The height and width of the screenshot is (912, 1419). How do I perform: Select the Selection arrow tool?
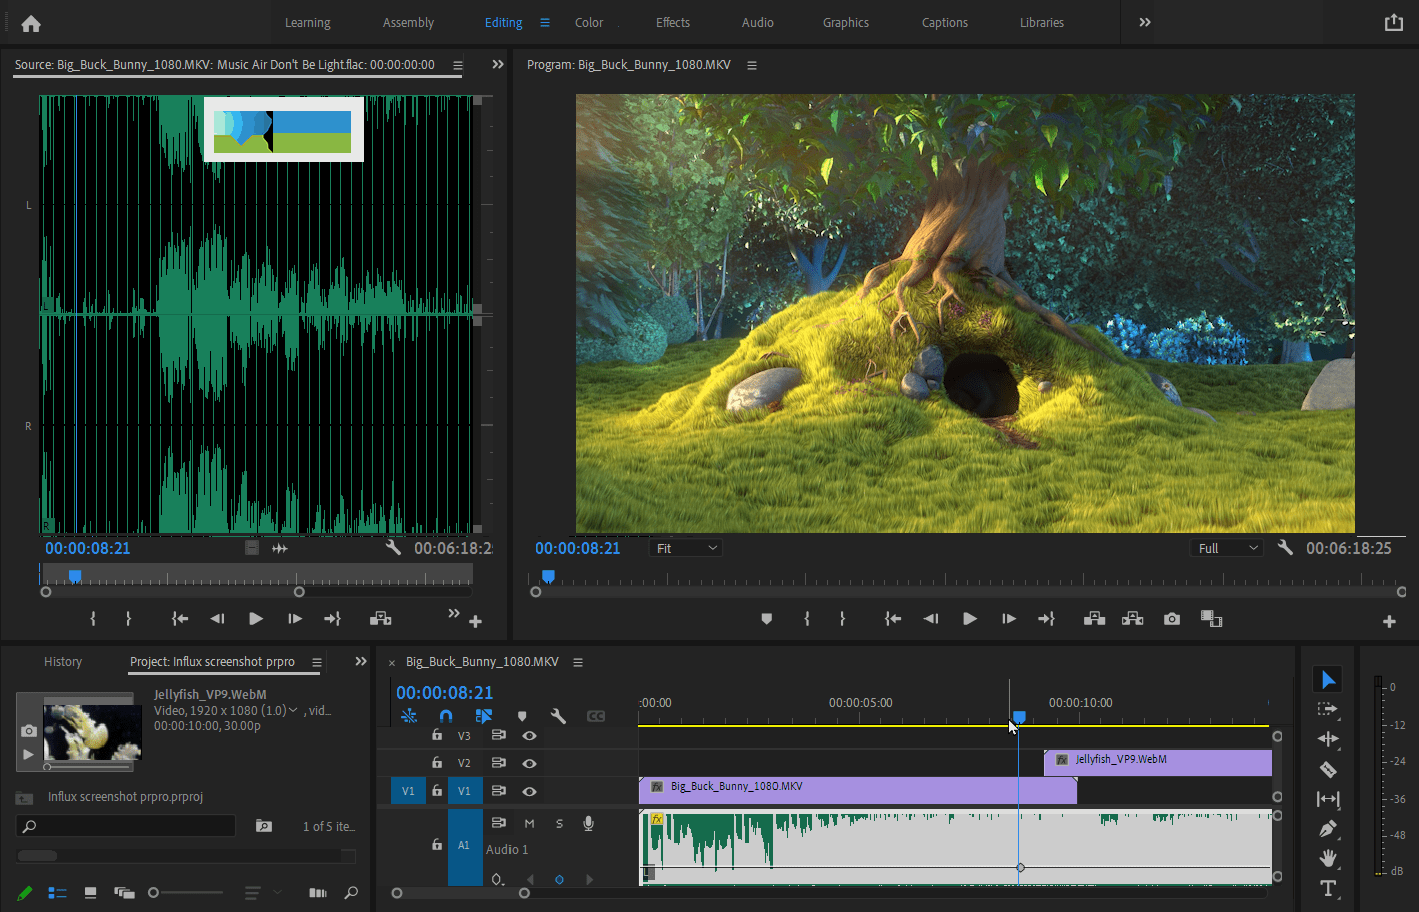[x=1328, y=680]
